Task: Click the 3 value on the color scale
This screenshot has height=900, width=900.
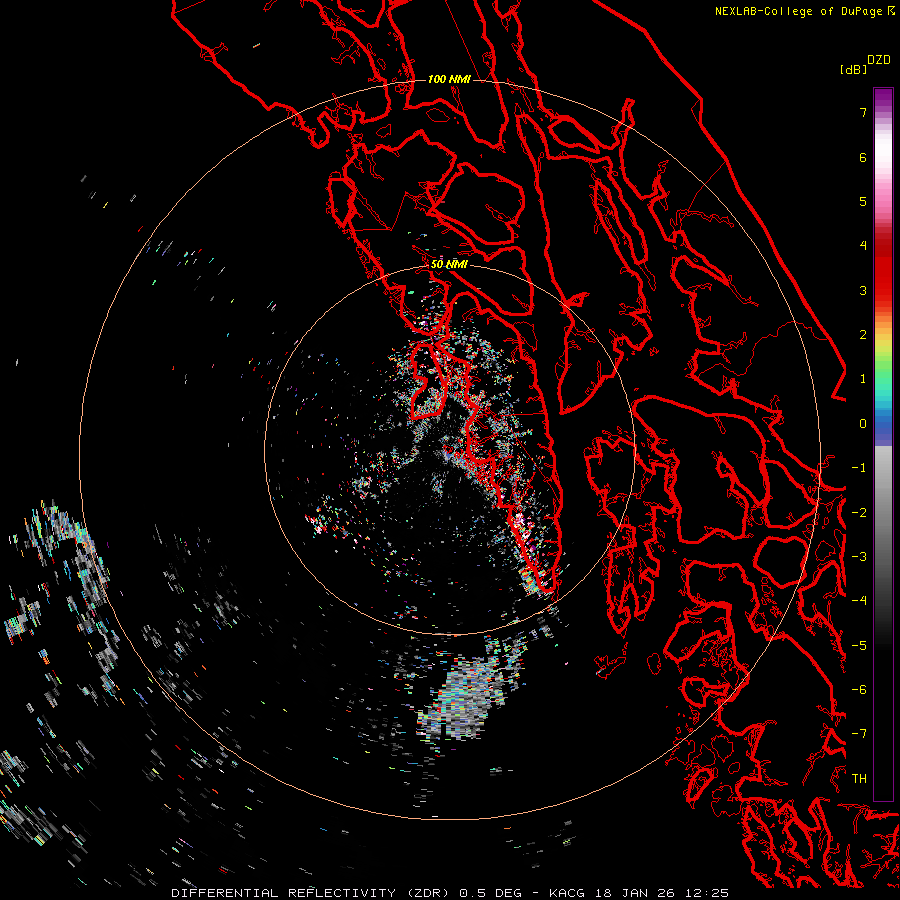Action: 863,290
